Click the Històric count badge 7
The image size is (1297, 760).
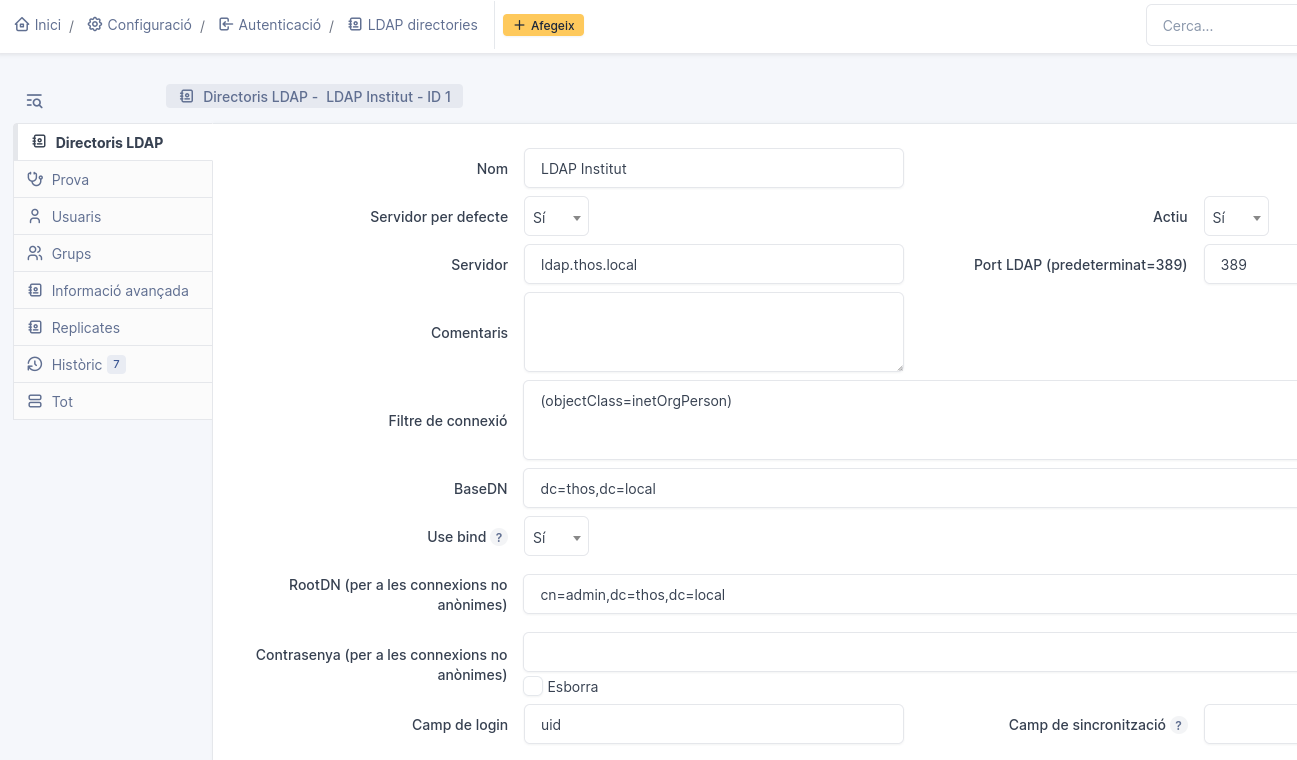click(x=116, y=365)
